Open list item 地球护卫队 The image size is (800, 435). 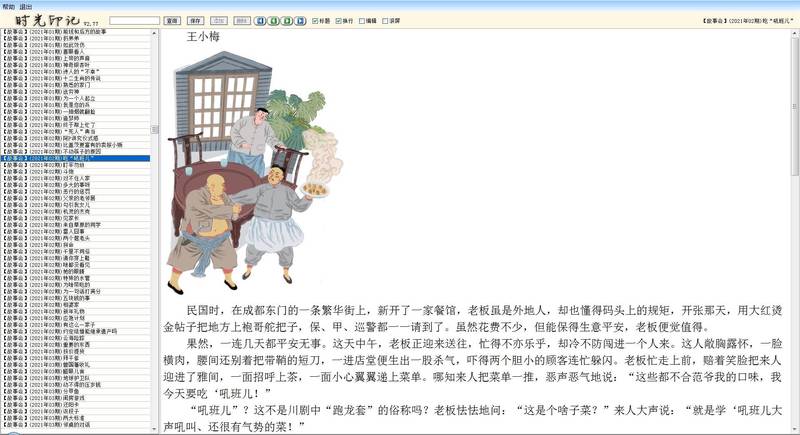point(76,377)
